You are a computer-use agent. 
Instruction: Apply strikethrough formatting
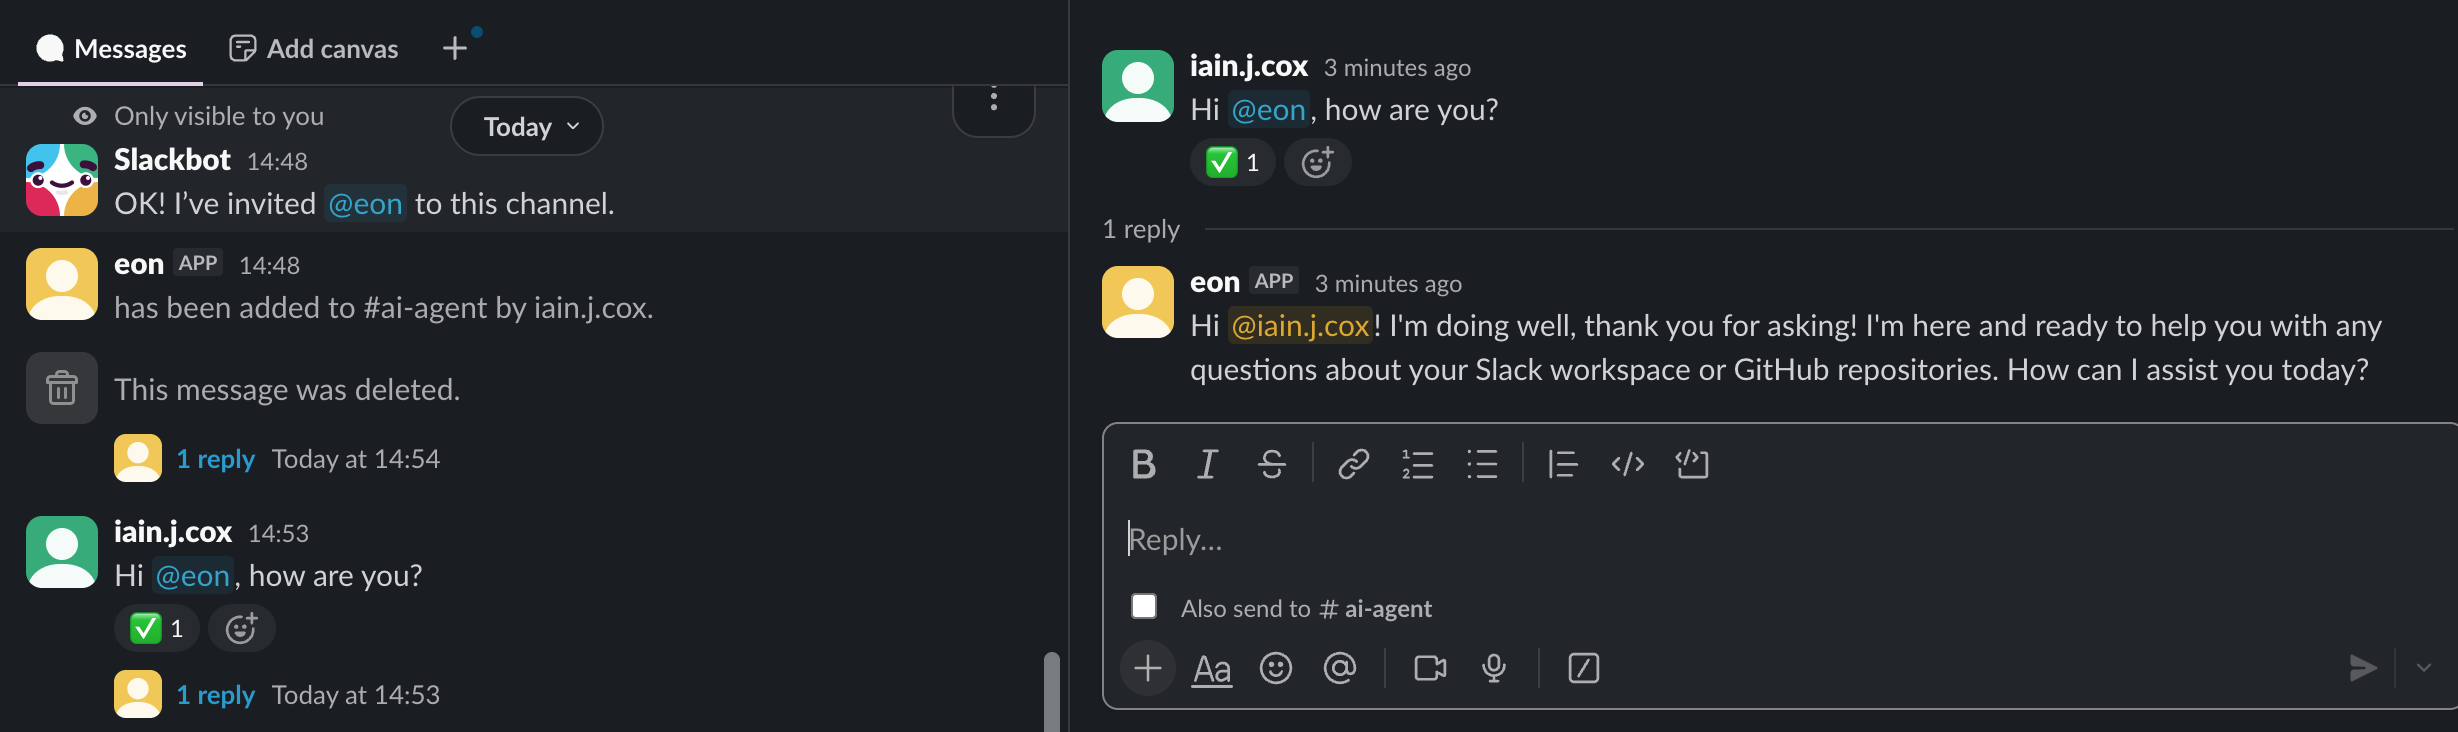pyautogui.click(x=1271, y=464)
